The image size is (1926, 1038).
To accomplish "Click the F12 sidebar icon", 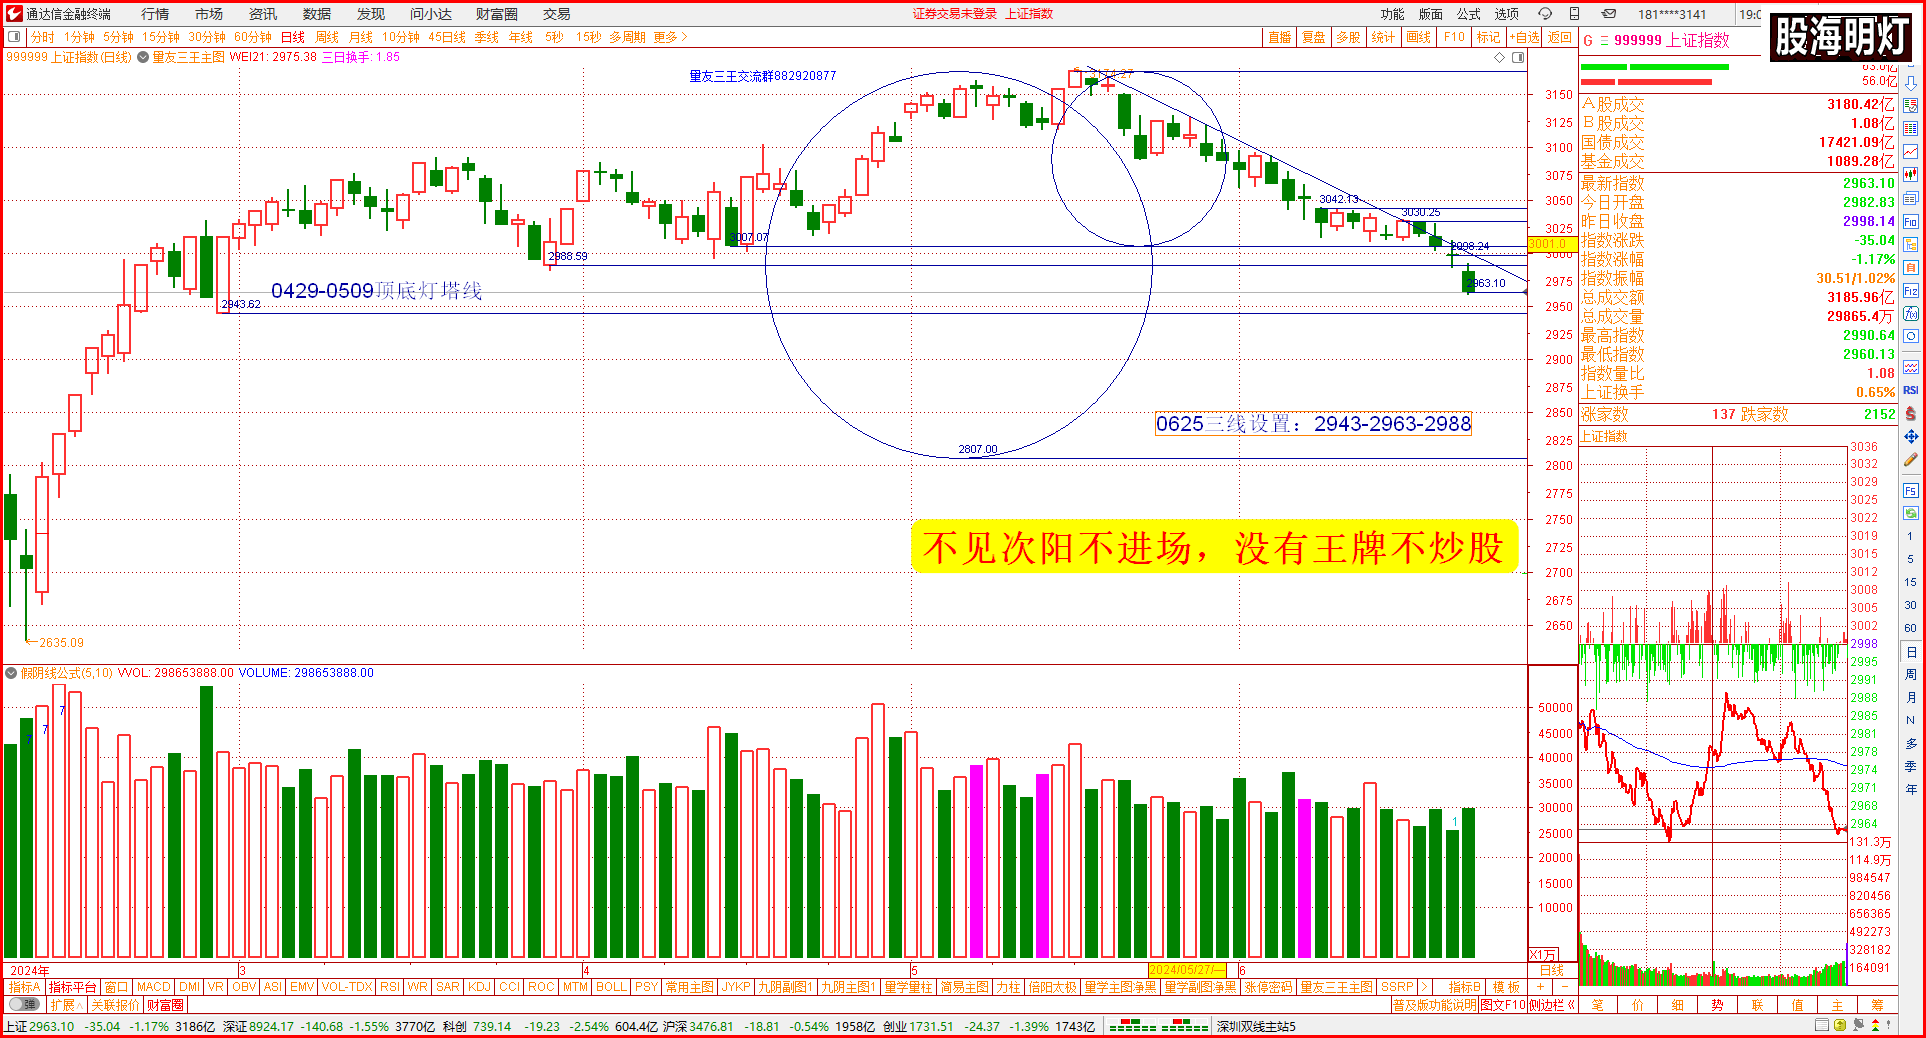I will [x=1910, y=291].
